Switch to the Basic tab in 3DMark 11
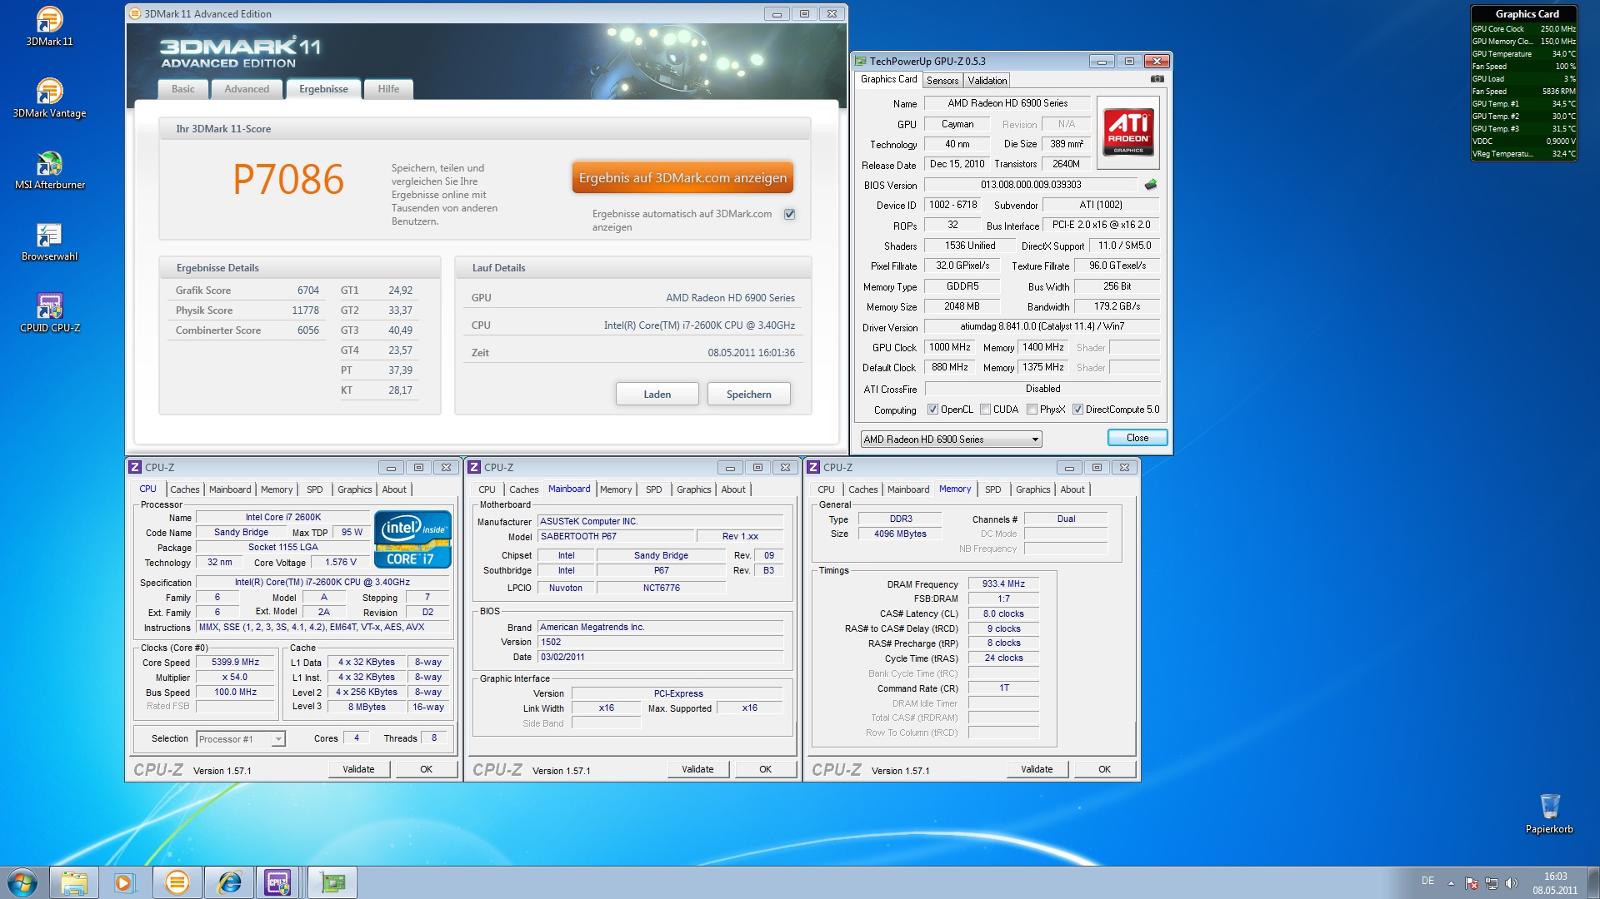The image size is (1600, 899). (x=183, y=89)
